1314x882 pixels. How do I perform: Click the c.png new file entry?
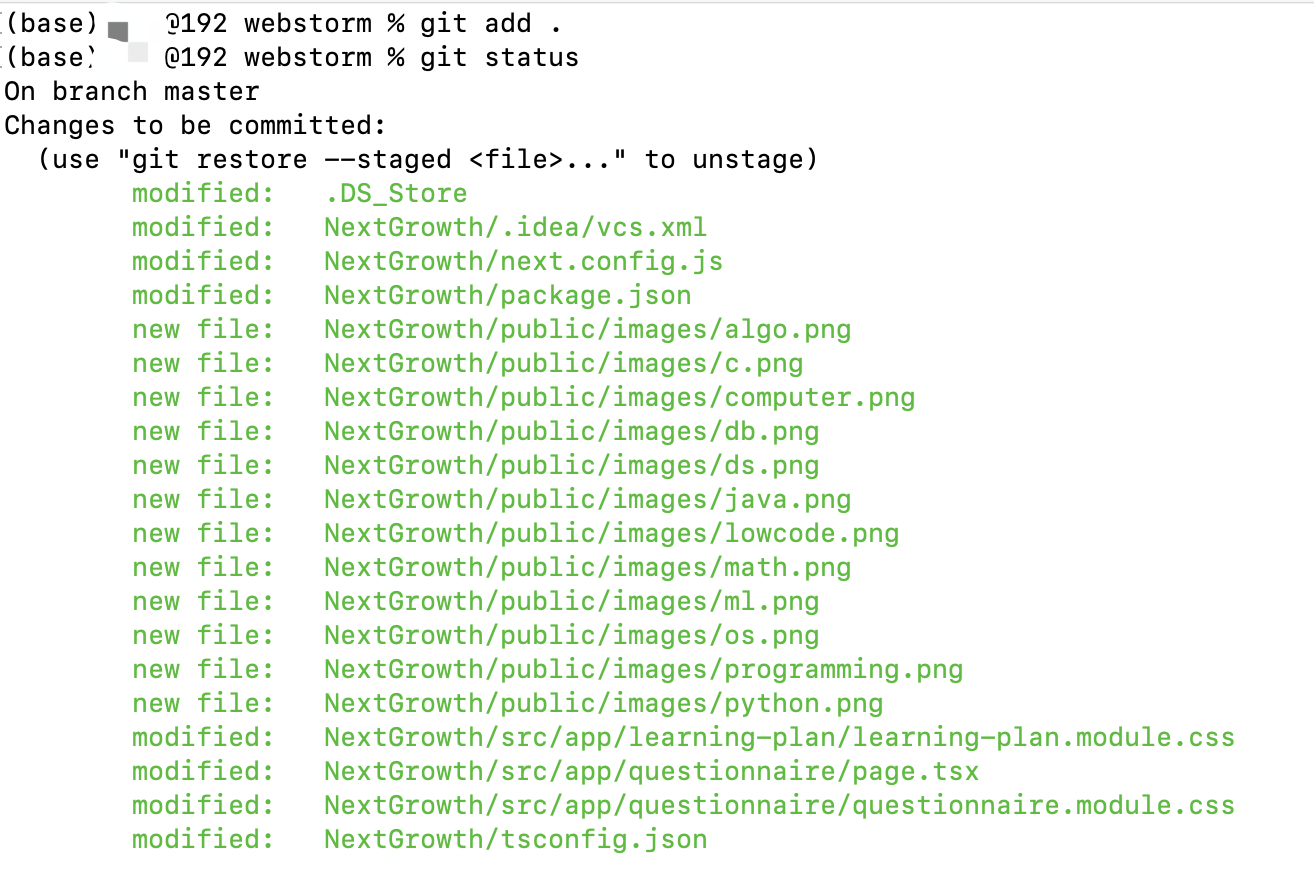(x=563, y=363)
